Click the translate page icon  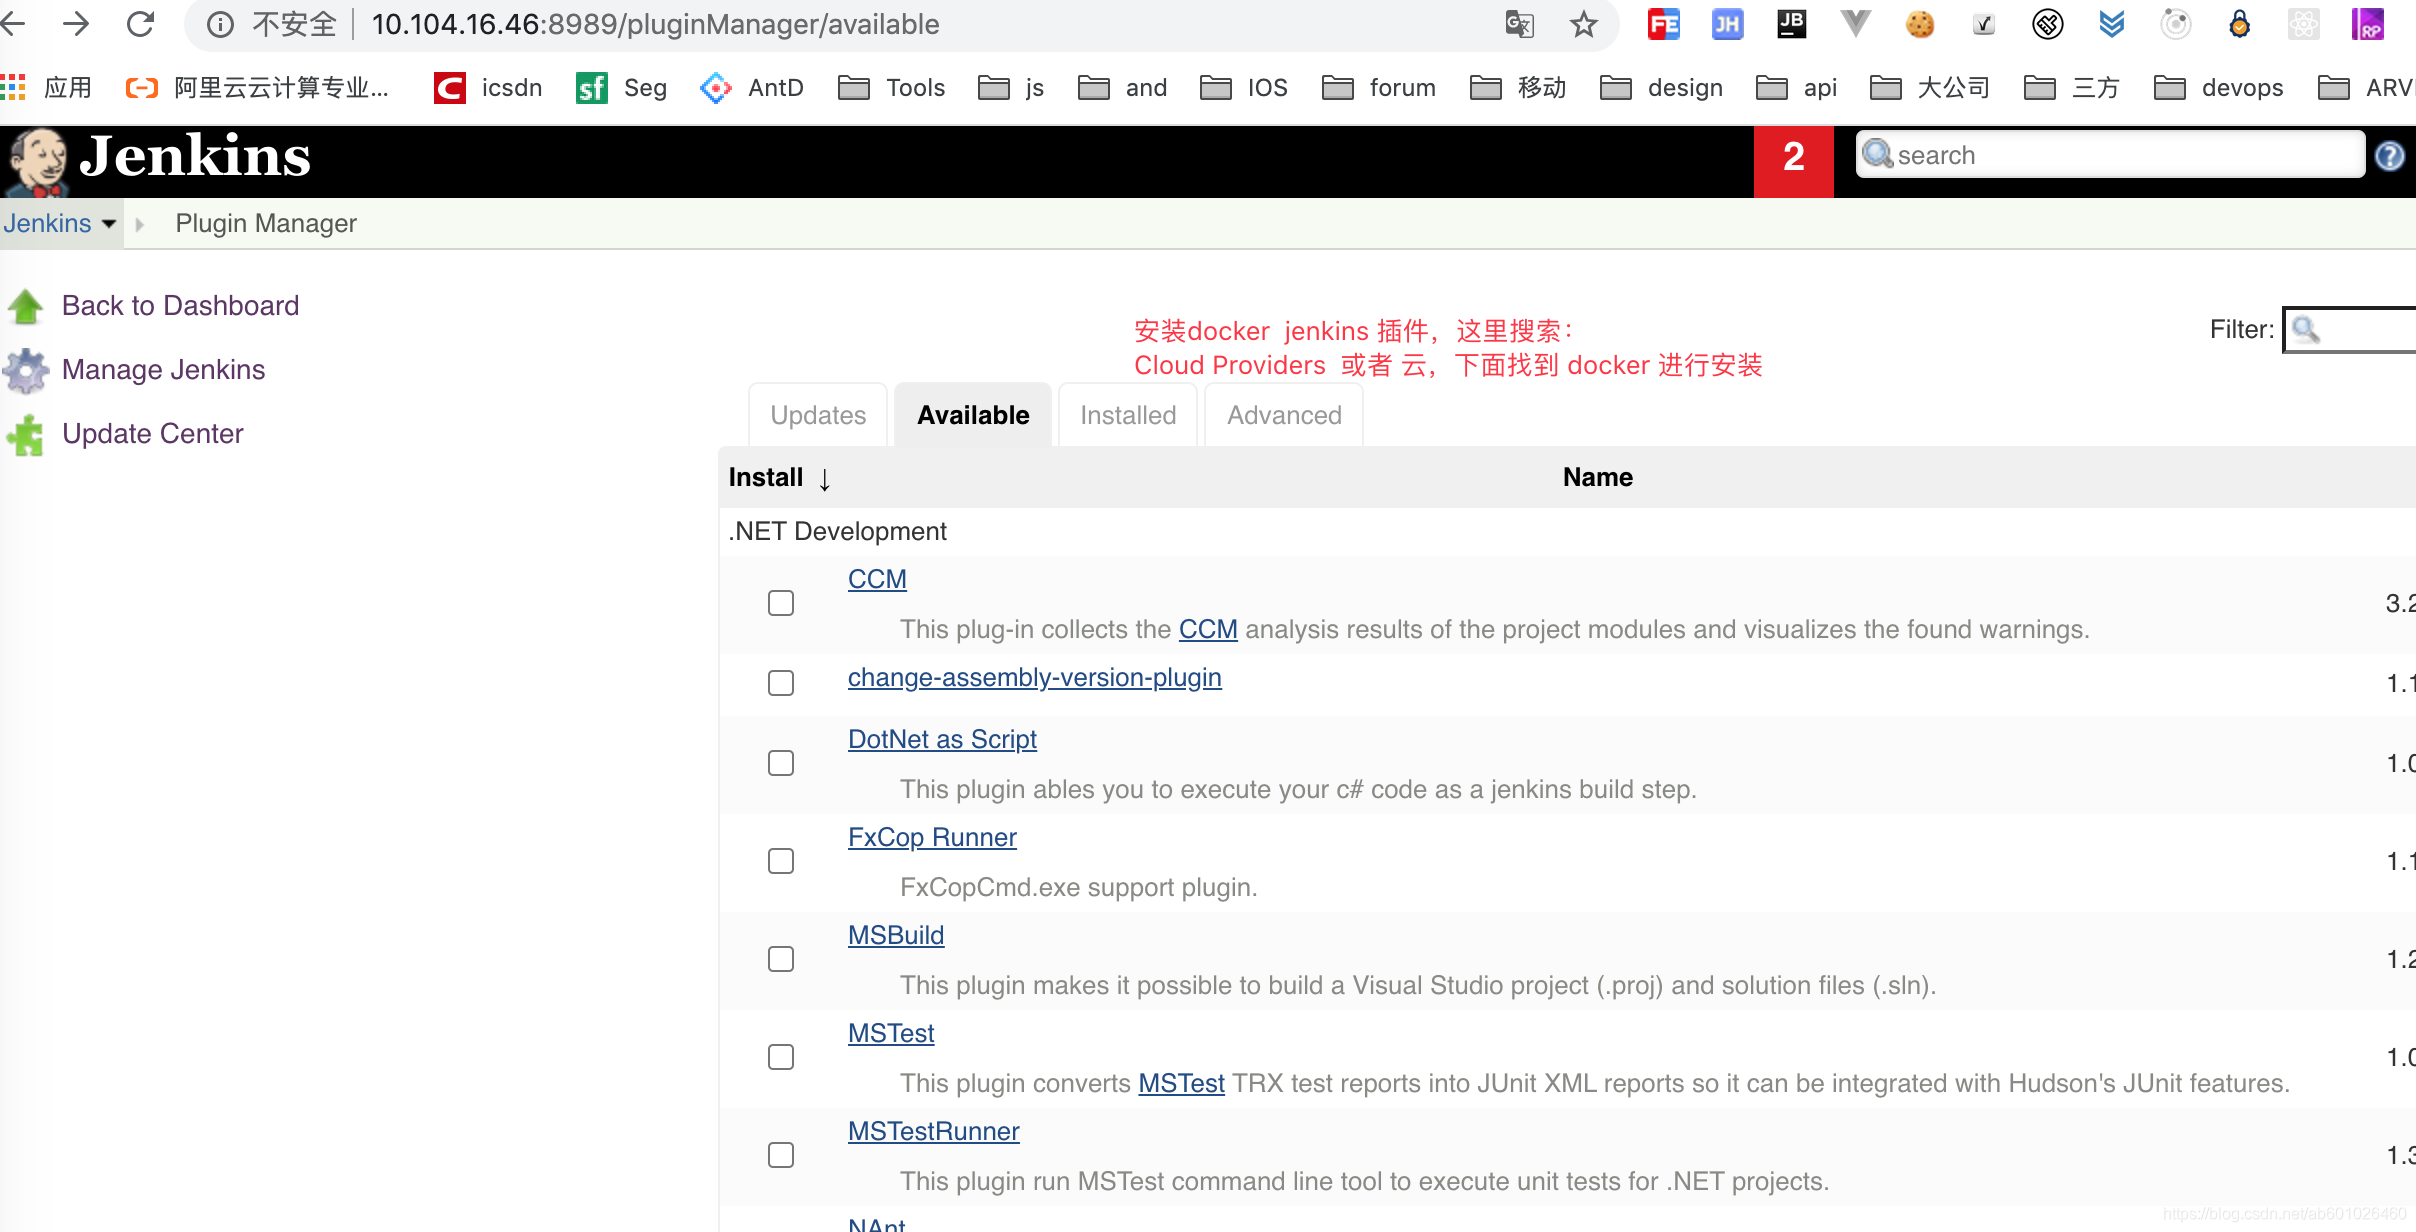coord(1519,24)
